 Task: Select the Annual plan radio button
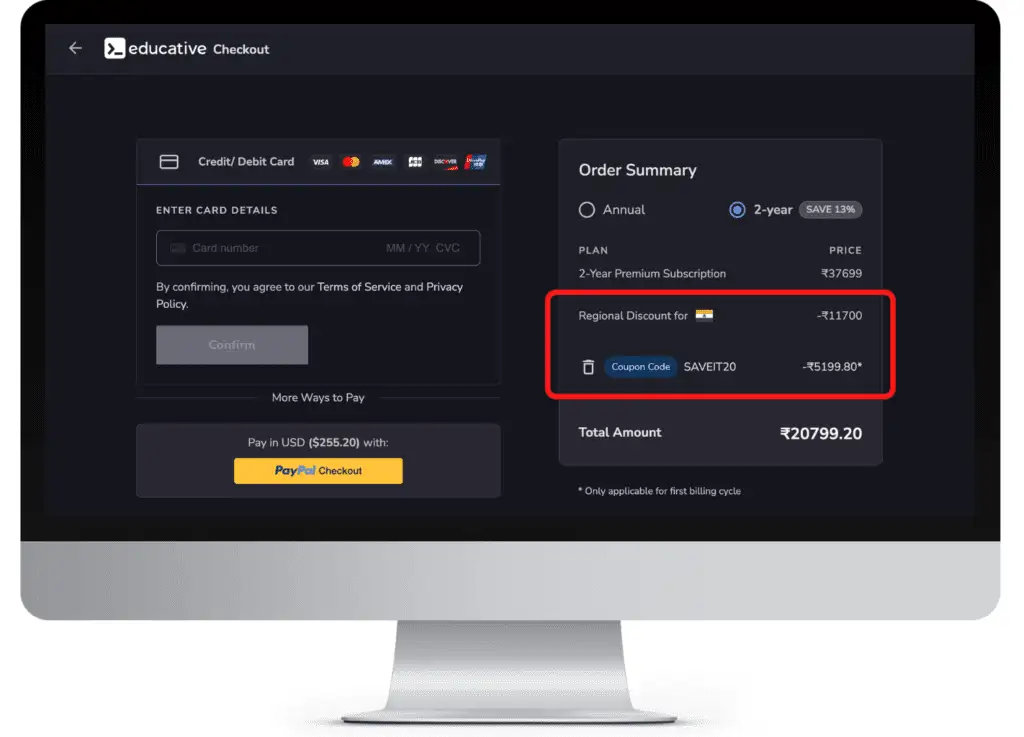click(586, 210)
